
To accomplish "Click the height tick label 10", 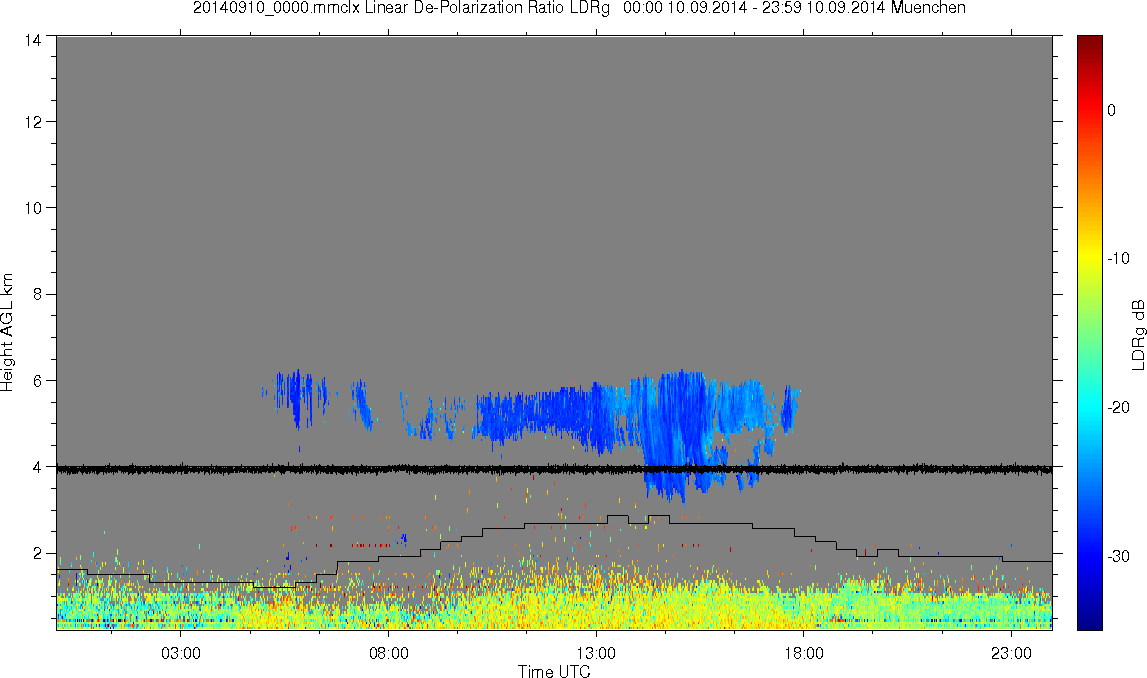I will (x=33, y=208).
